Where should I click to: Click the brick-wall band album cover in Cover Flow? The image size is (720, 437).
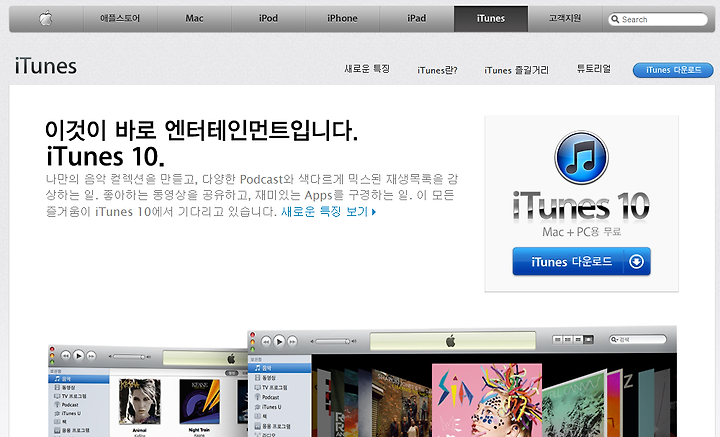(402, 403)
